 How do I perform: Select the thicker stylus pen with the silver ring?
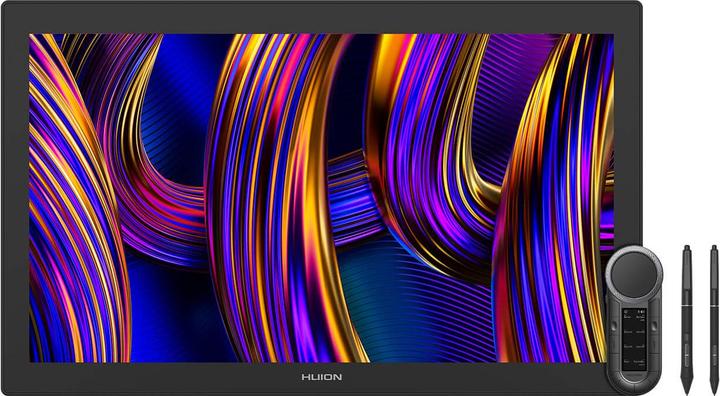(686, 320)
